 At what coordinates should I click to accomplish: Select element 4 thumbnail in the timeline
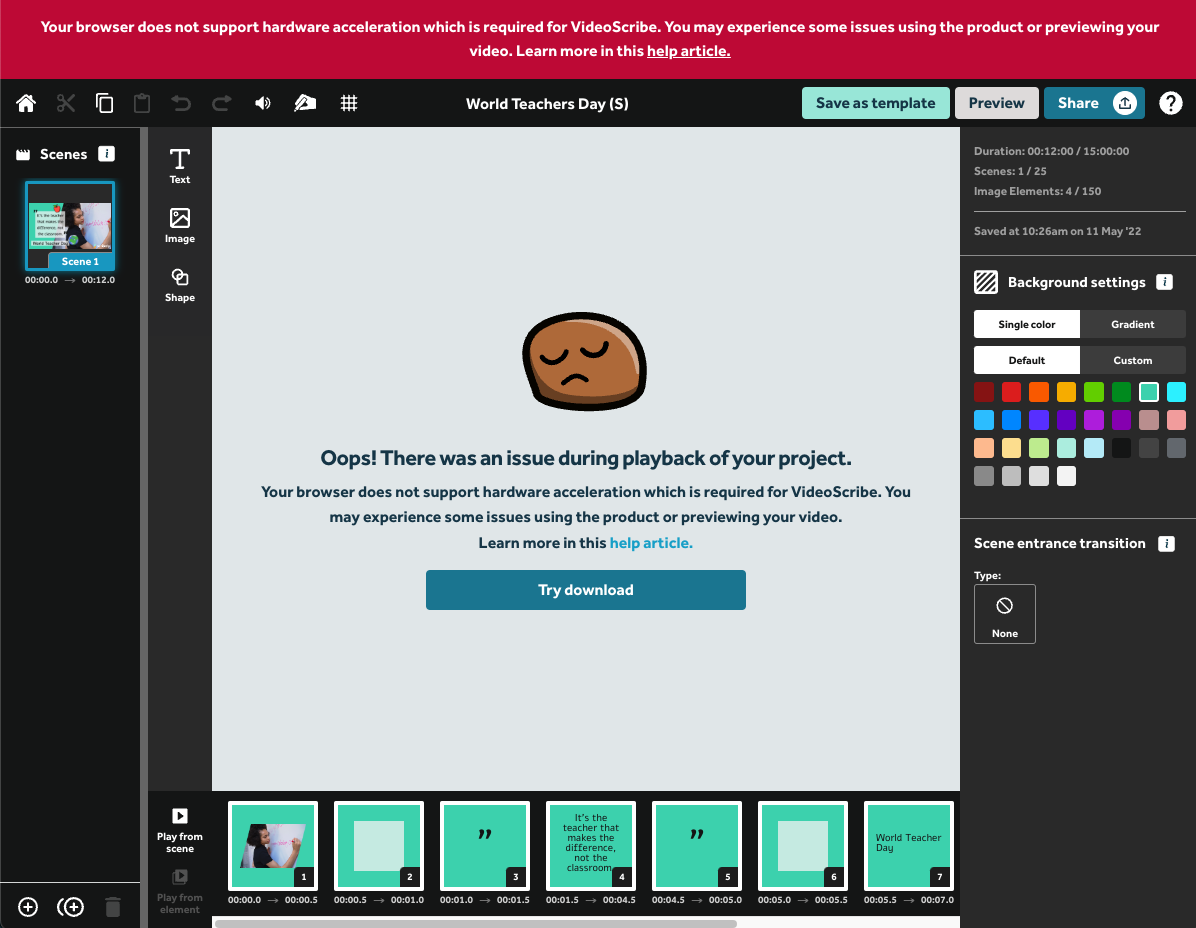(590, 846)
